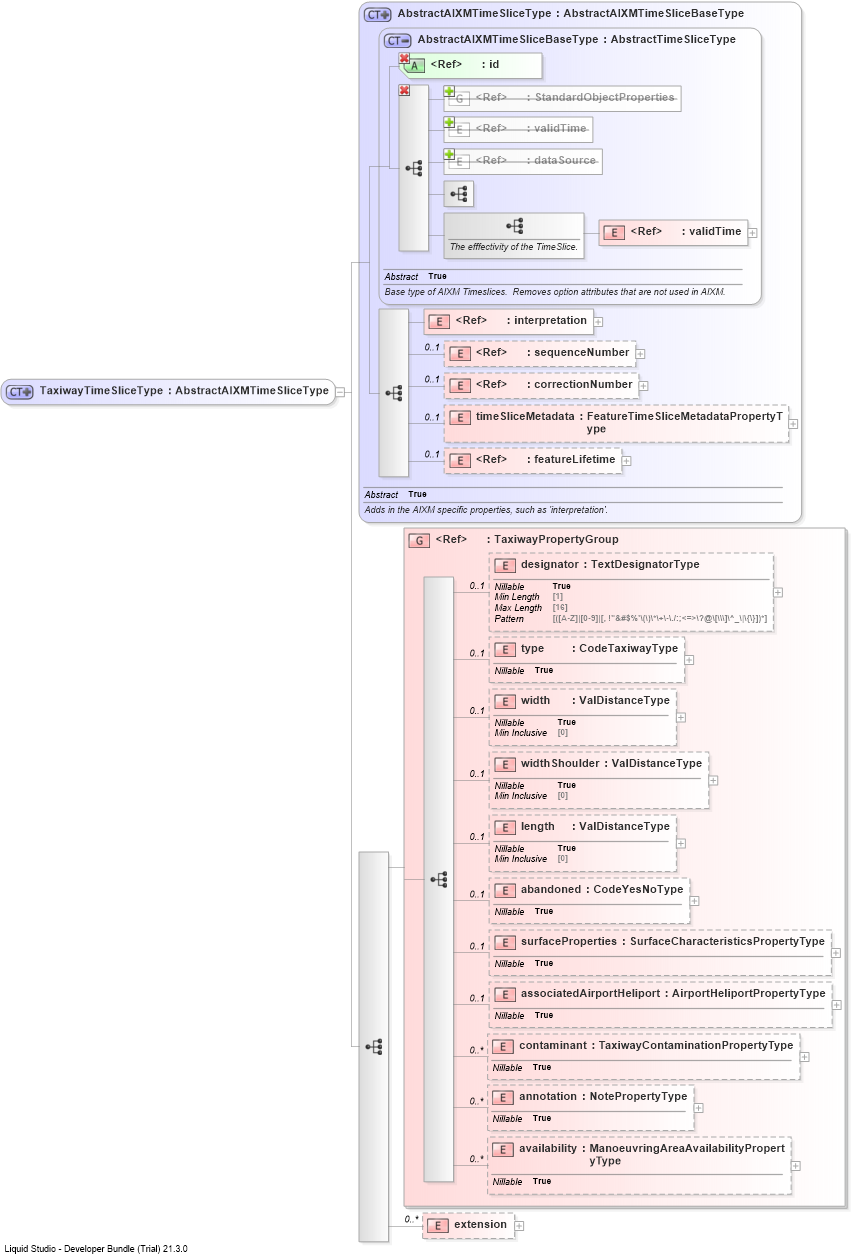The height and width of the screenshot is (1254, 852).
Task: Expand the active validTime element
Action: tap(753, 233)
